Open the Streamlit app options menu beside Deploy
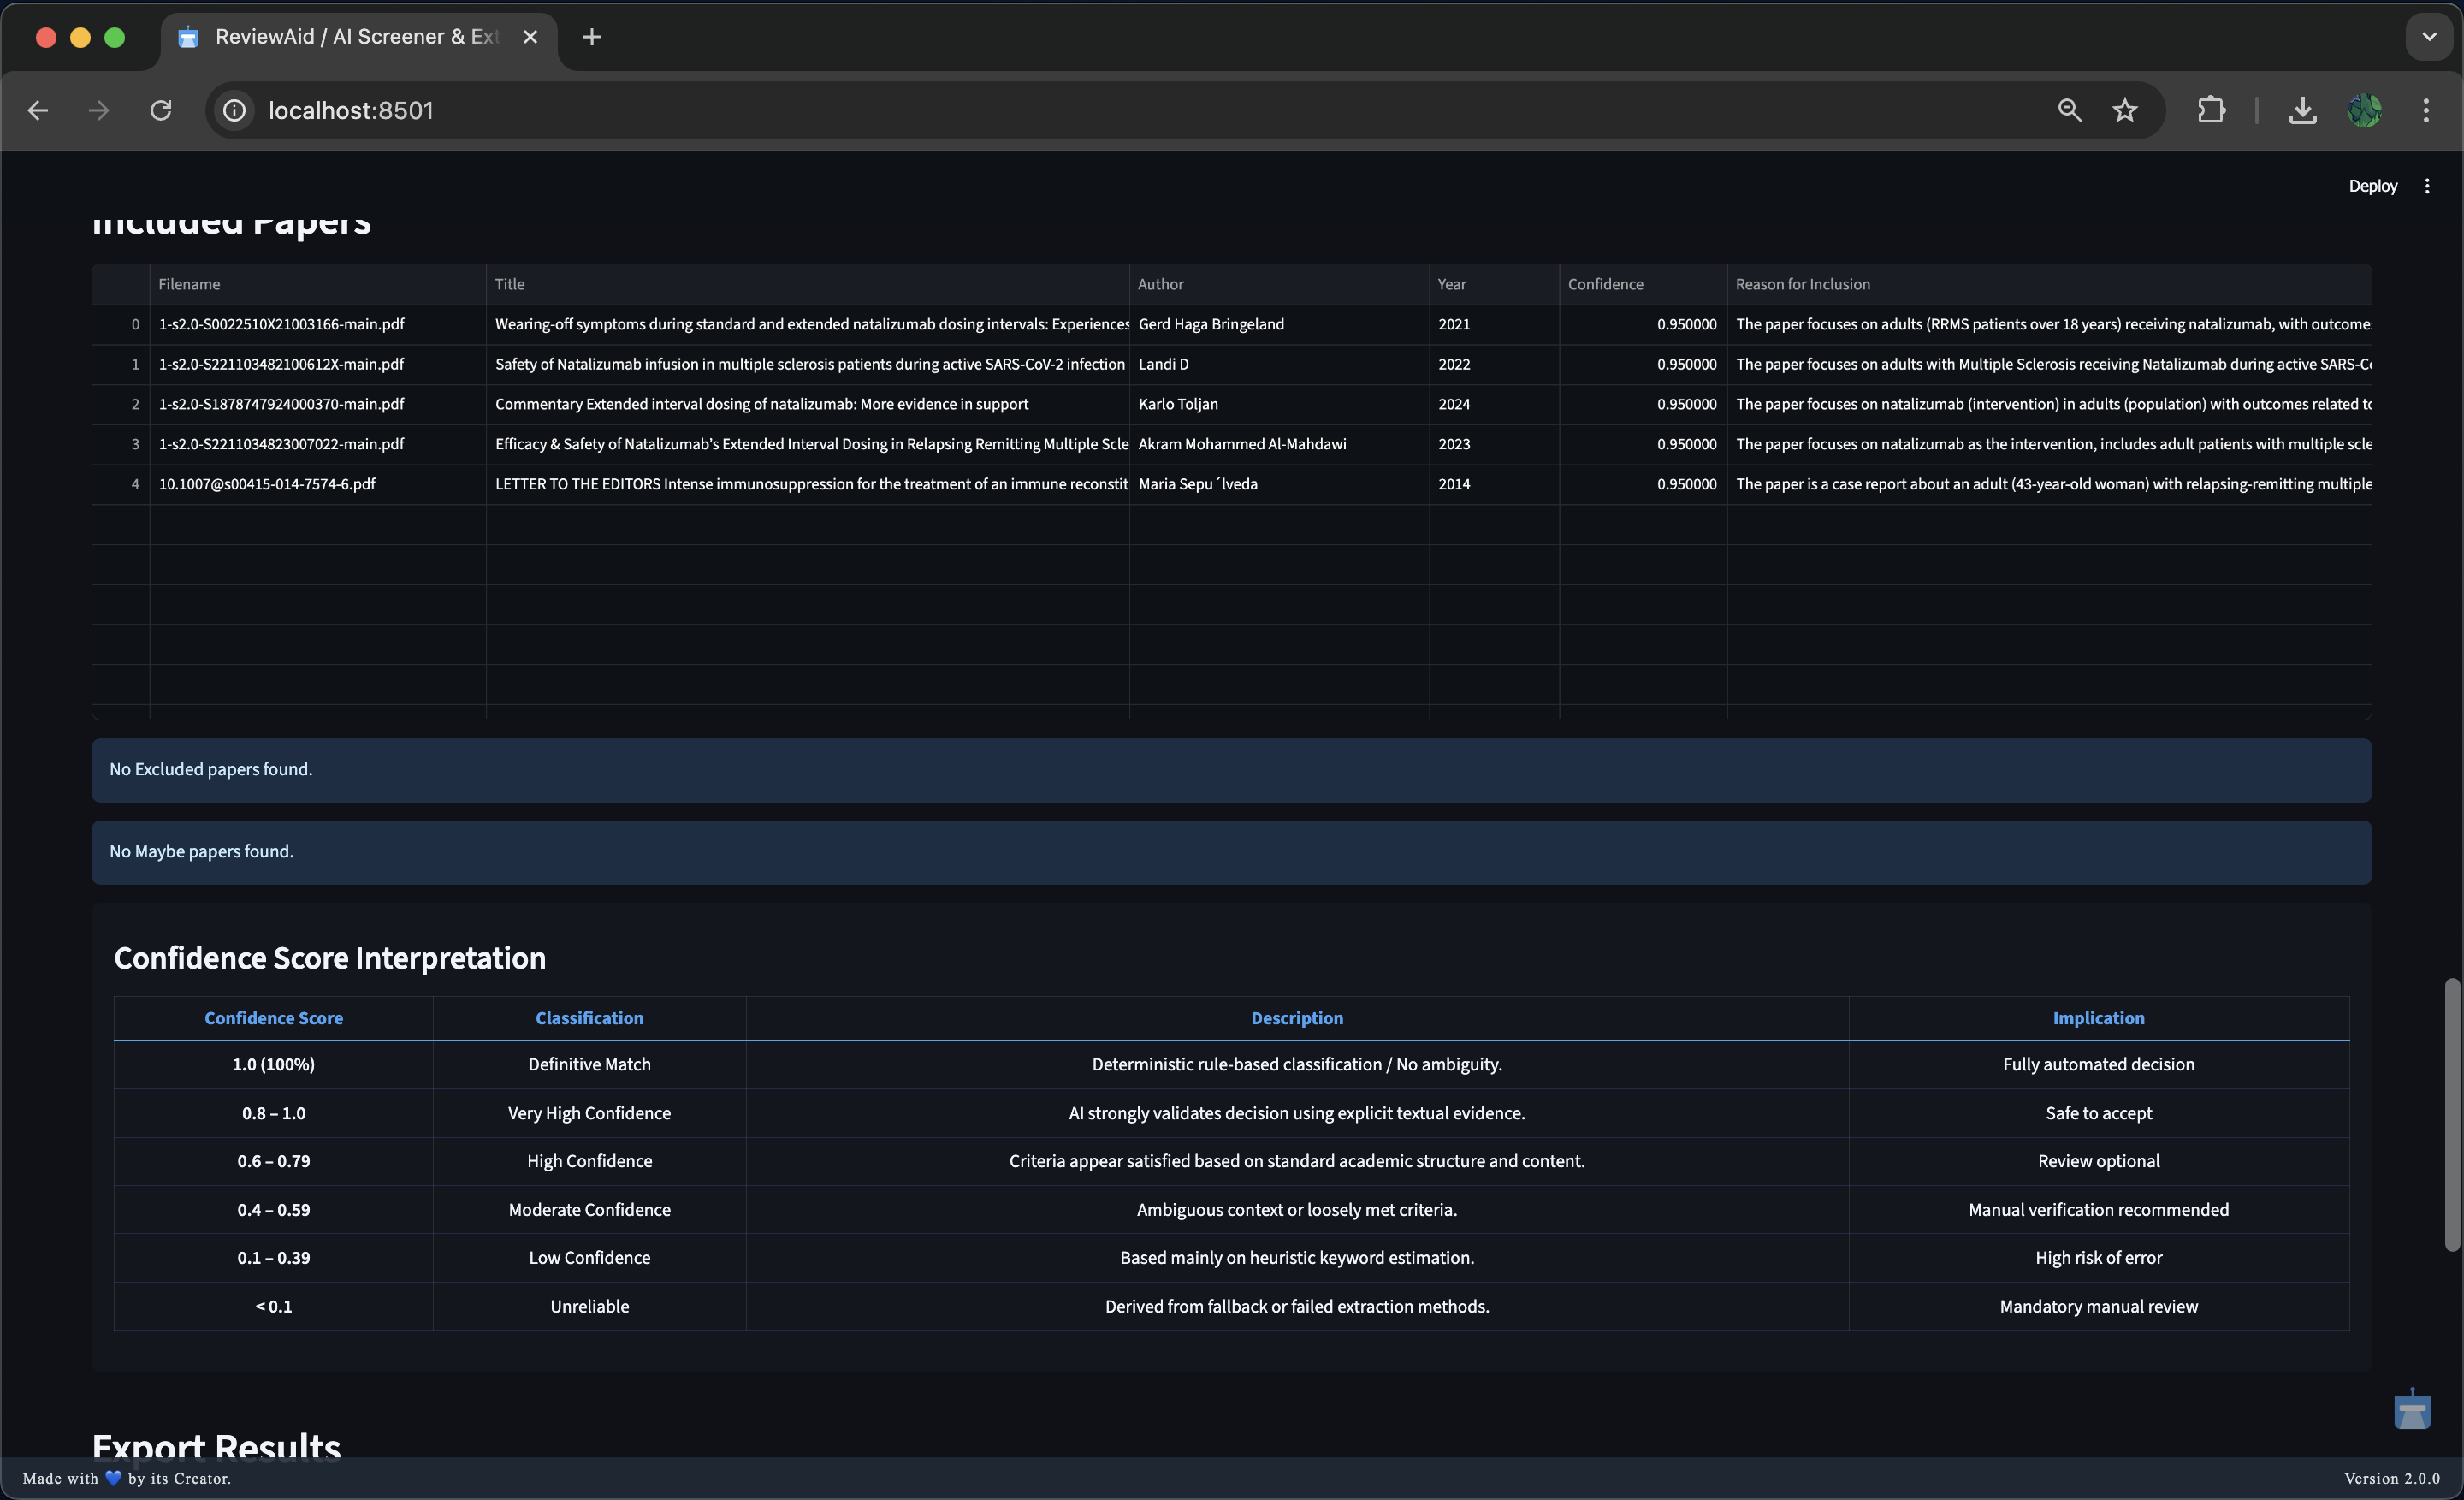The width and height of the screenshot is (2464, 1500). pyautogui.click(x=2428, y=186)
